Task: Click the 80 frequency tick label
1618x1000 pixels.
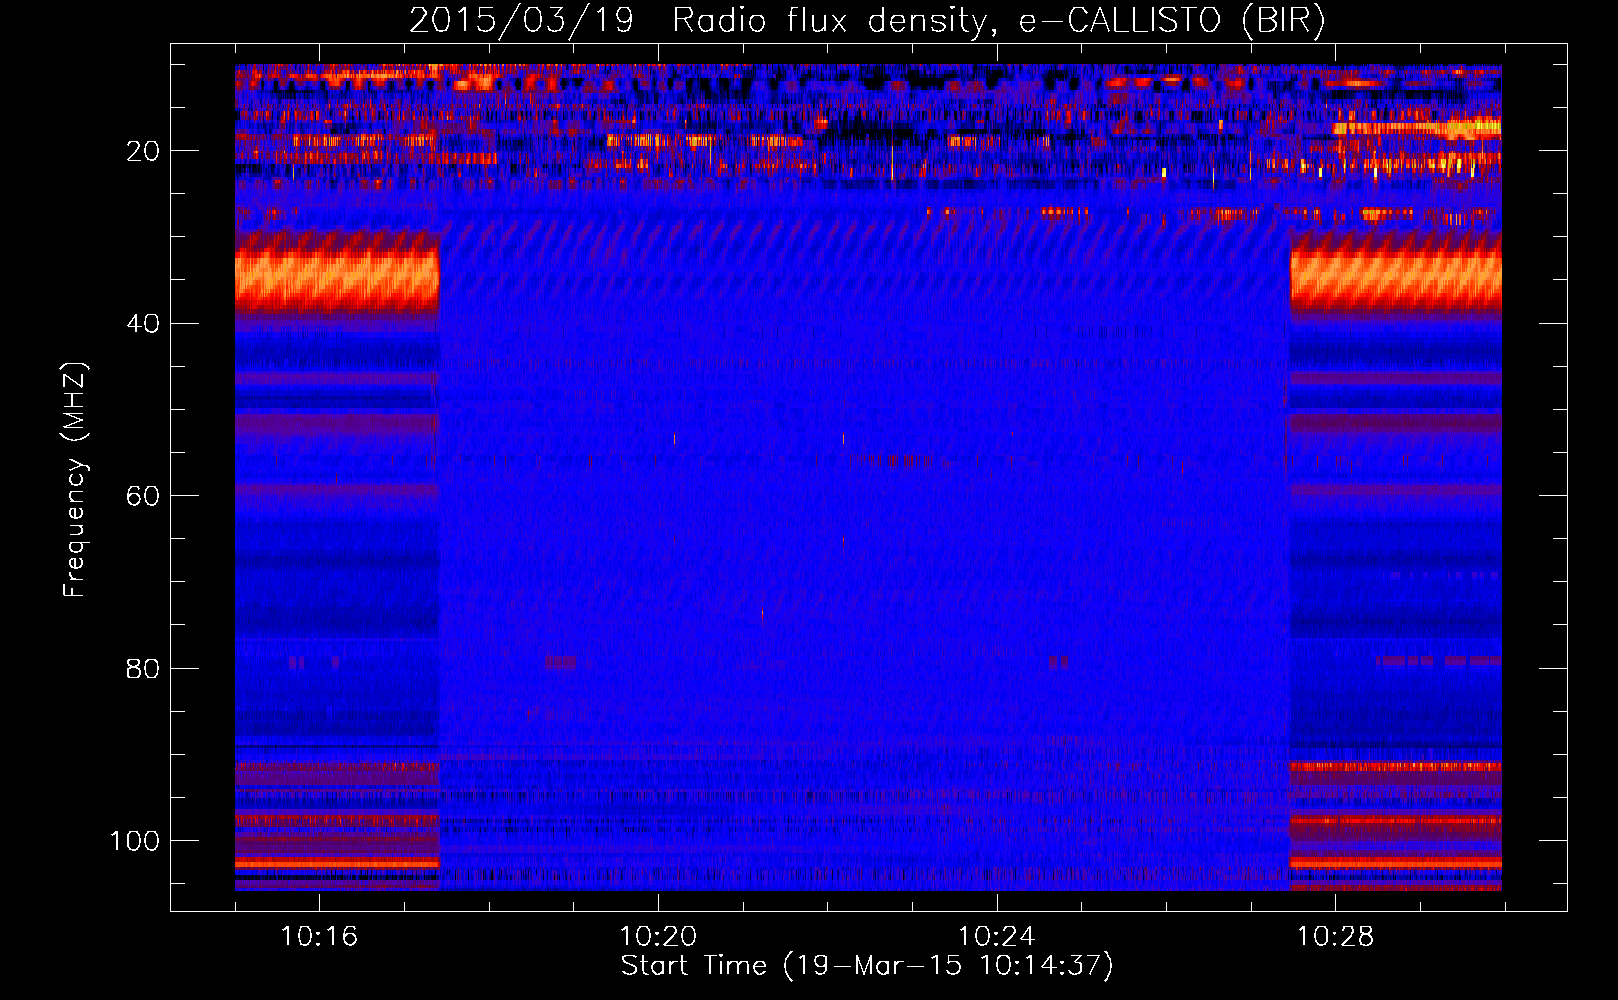Action: (143, 668)
